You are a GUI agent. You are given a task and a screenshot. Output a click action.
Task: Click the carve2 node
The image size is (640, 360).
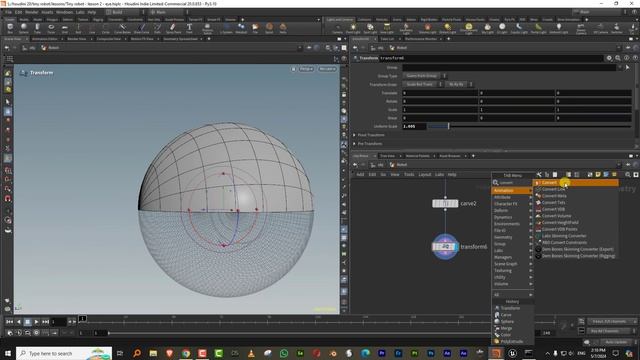coord(445,203)
